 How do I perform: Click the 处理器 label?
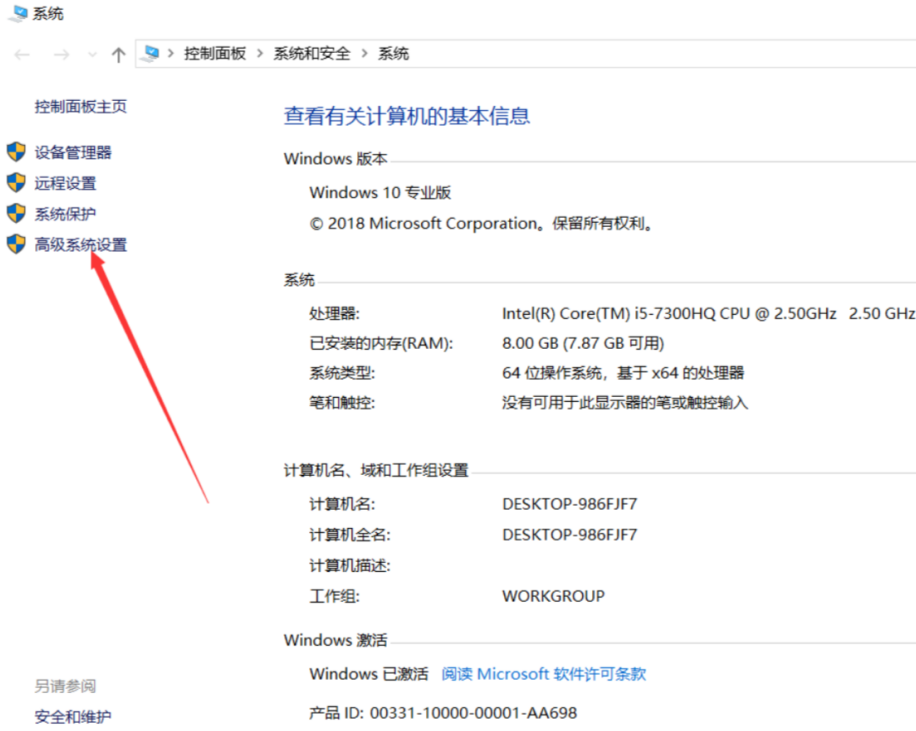tap(335, 314)
